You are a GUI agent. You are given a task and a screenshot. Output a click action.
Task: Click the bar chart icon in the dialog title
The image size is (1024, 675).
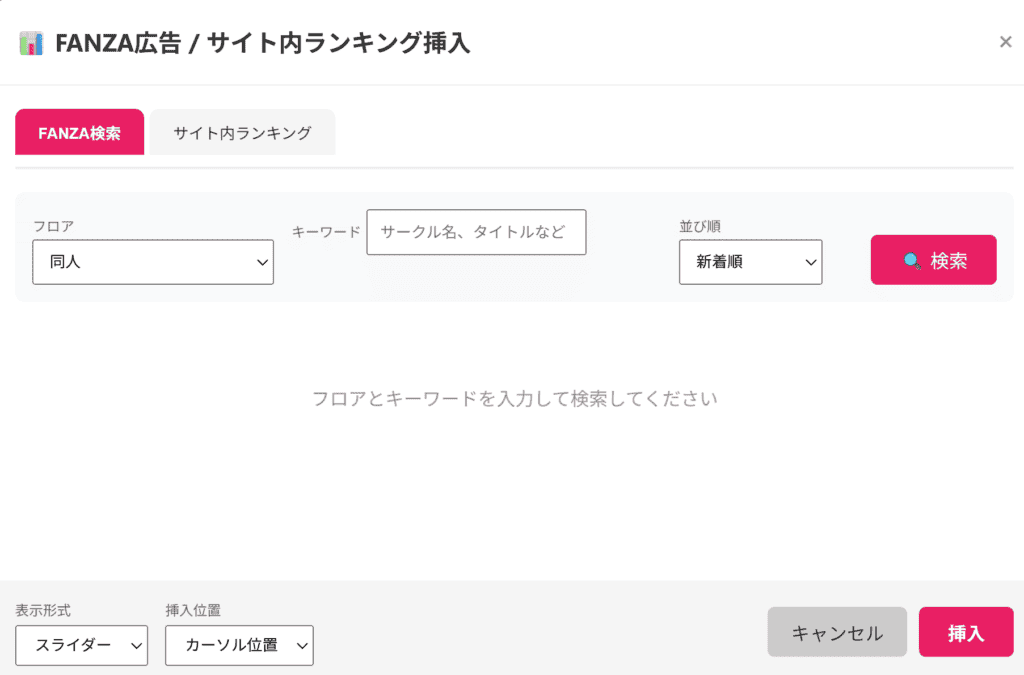[x=31, y=44]
